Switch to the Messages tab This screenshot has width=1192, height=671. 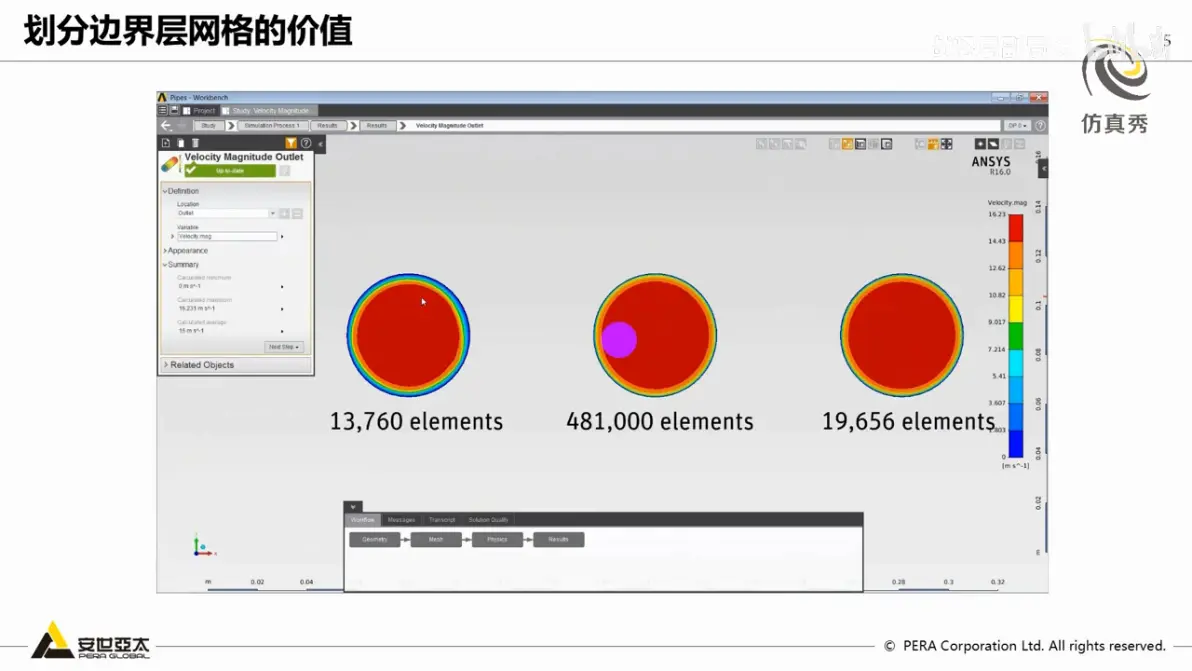[x=401, y=520]
